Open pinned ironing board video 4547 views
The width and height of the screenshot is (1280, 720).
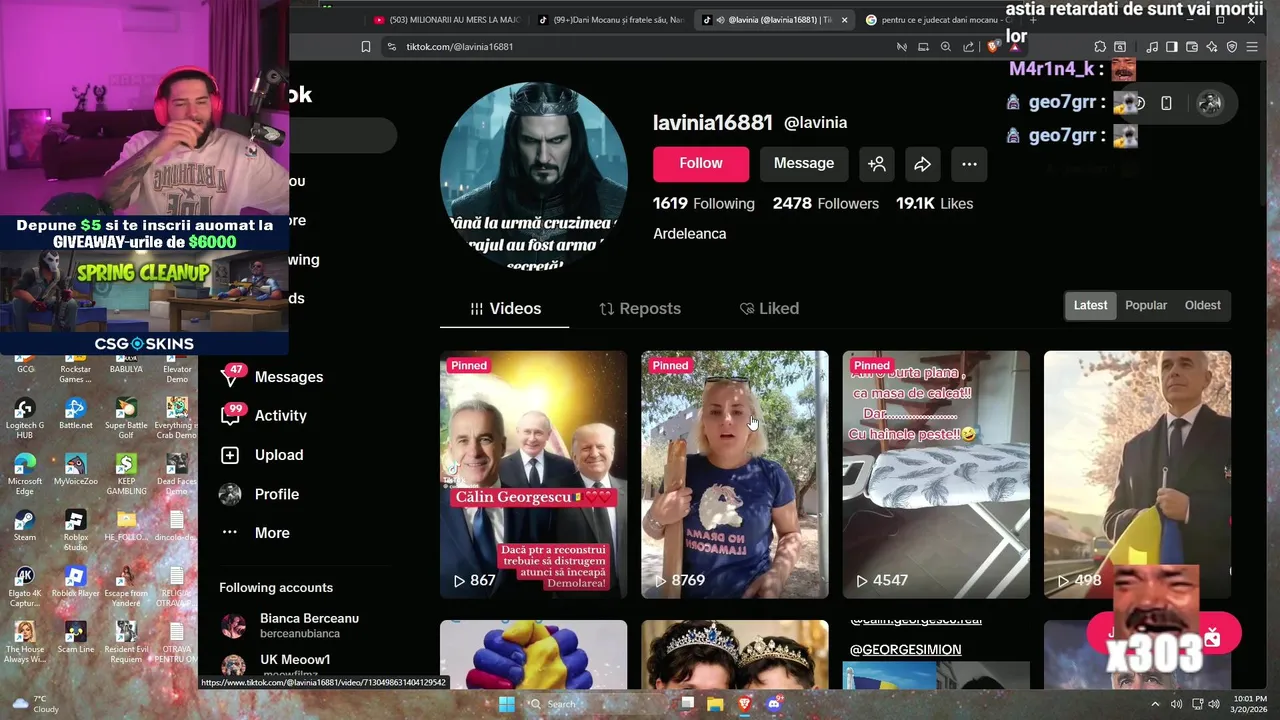[936, 474]
